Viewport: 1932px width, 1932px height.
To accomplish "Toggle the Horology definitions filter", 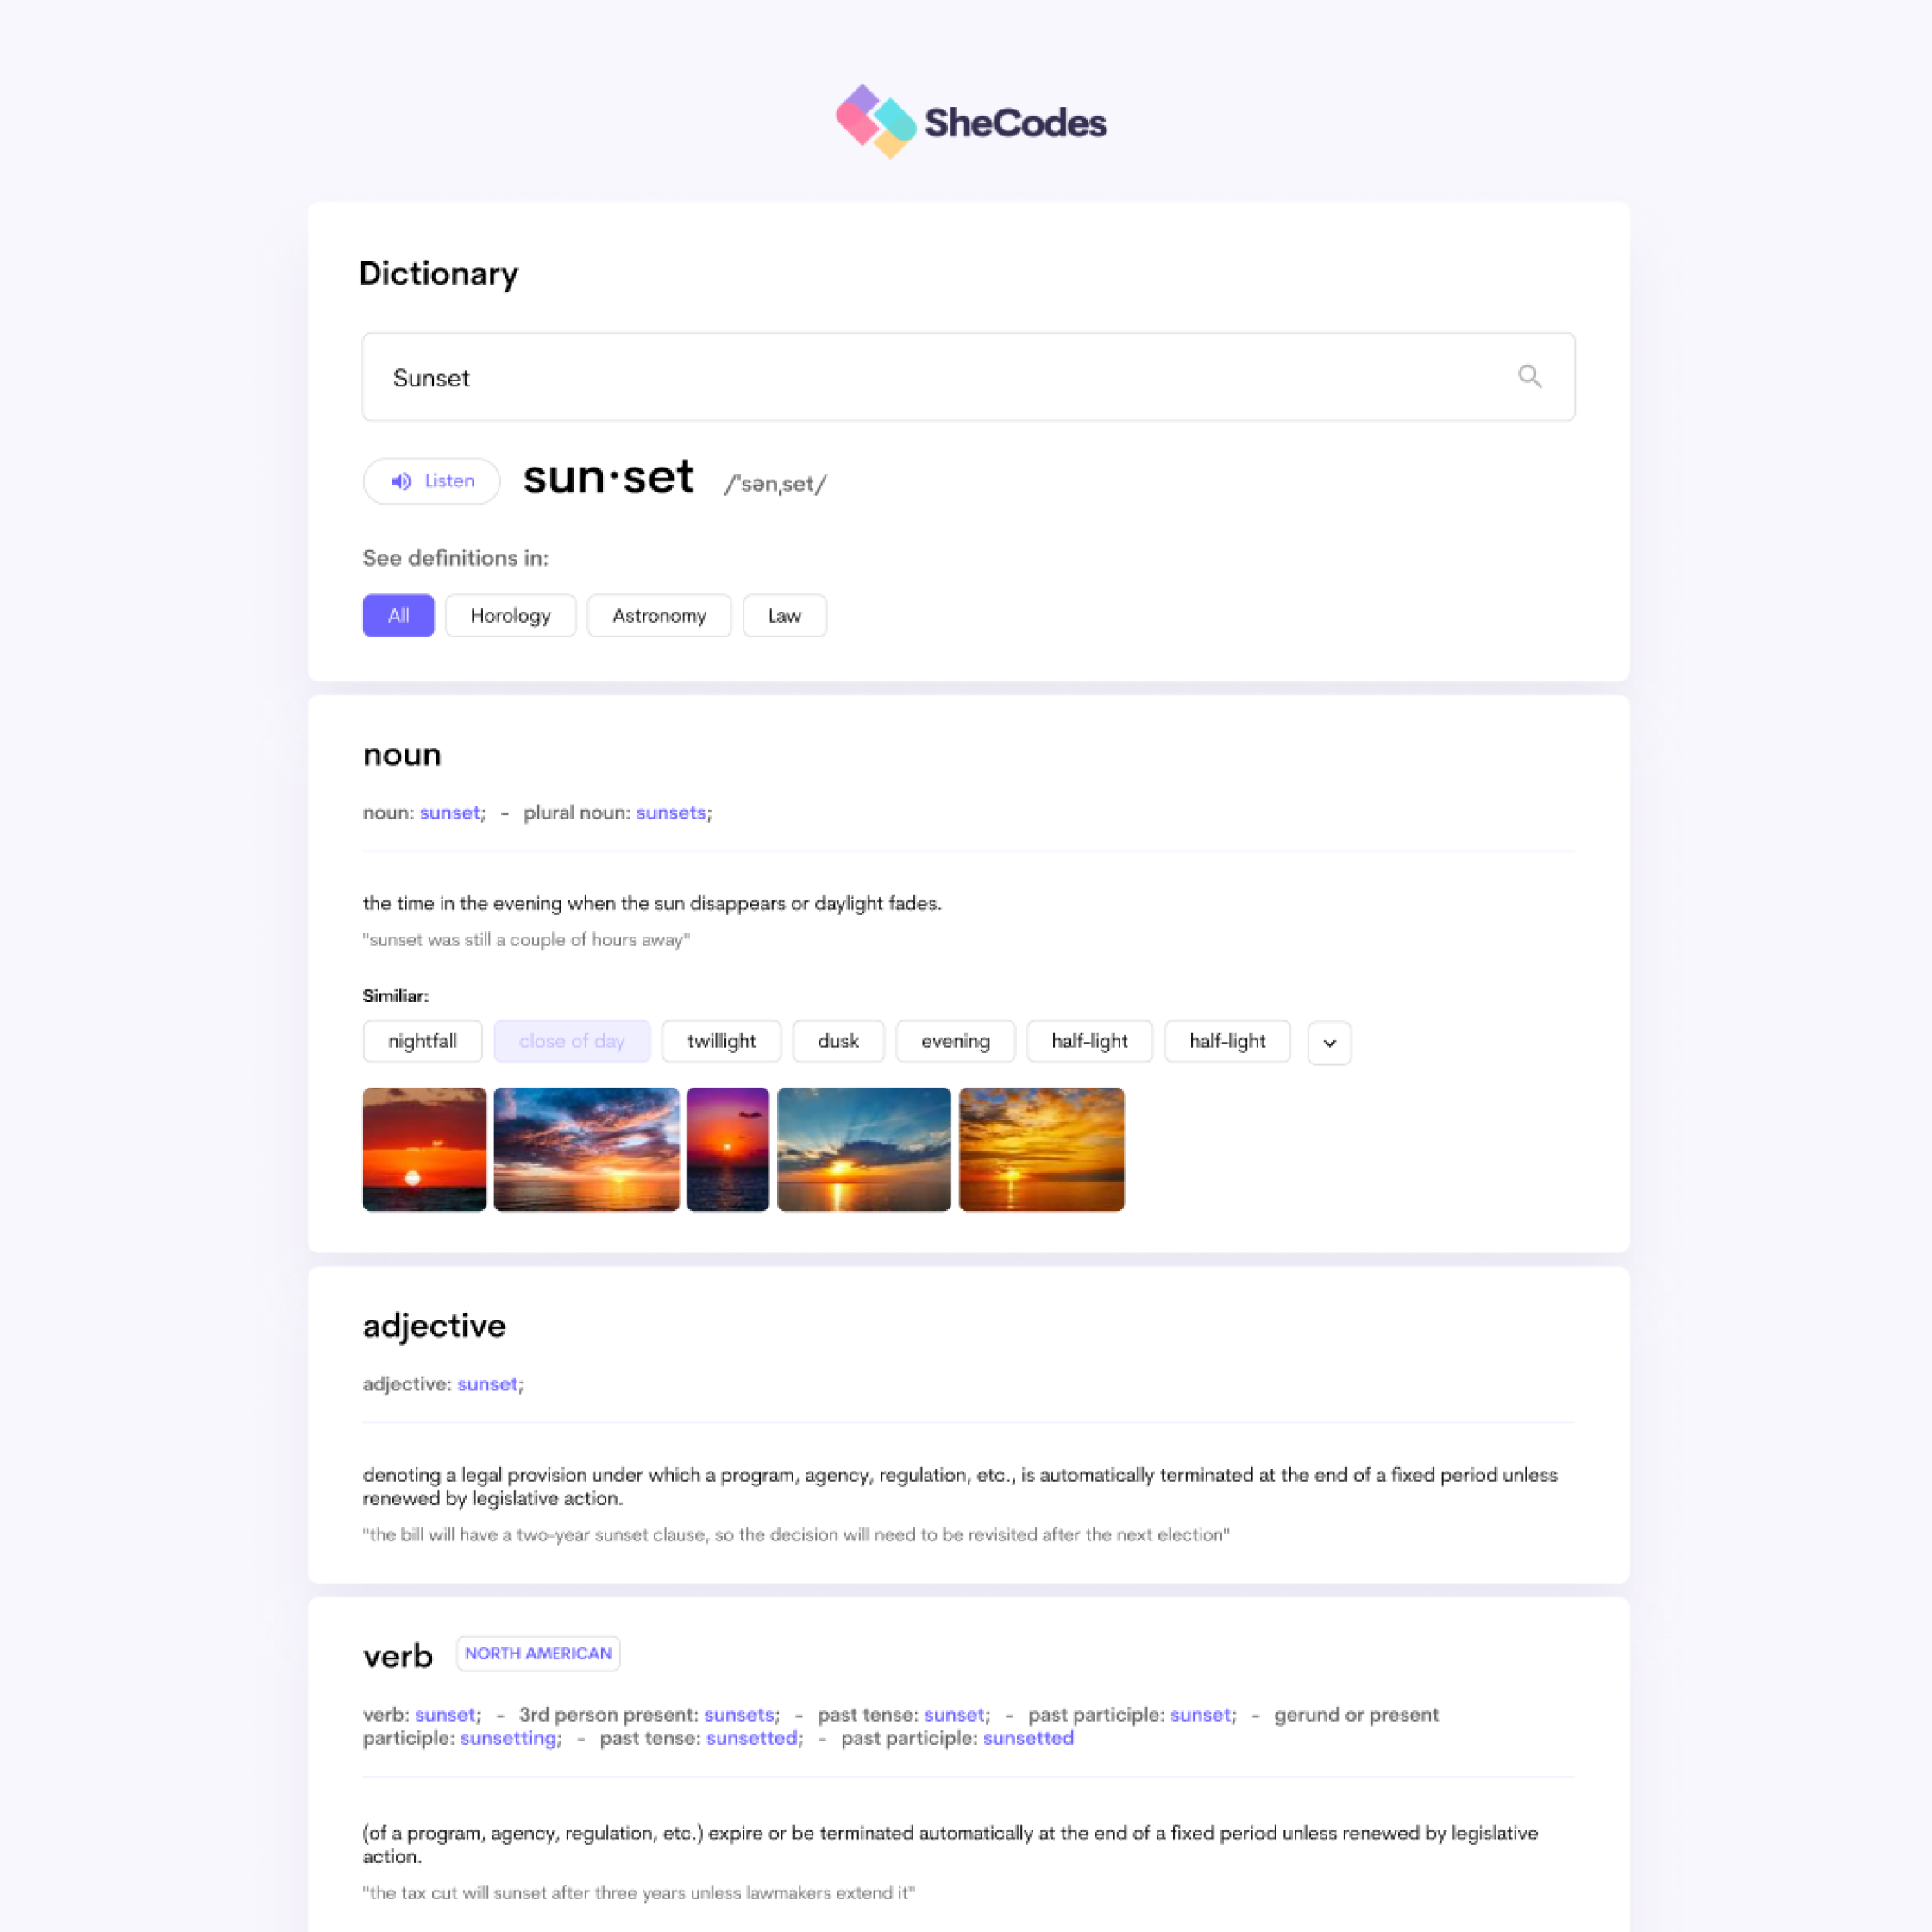I will 511,616.
